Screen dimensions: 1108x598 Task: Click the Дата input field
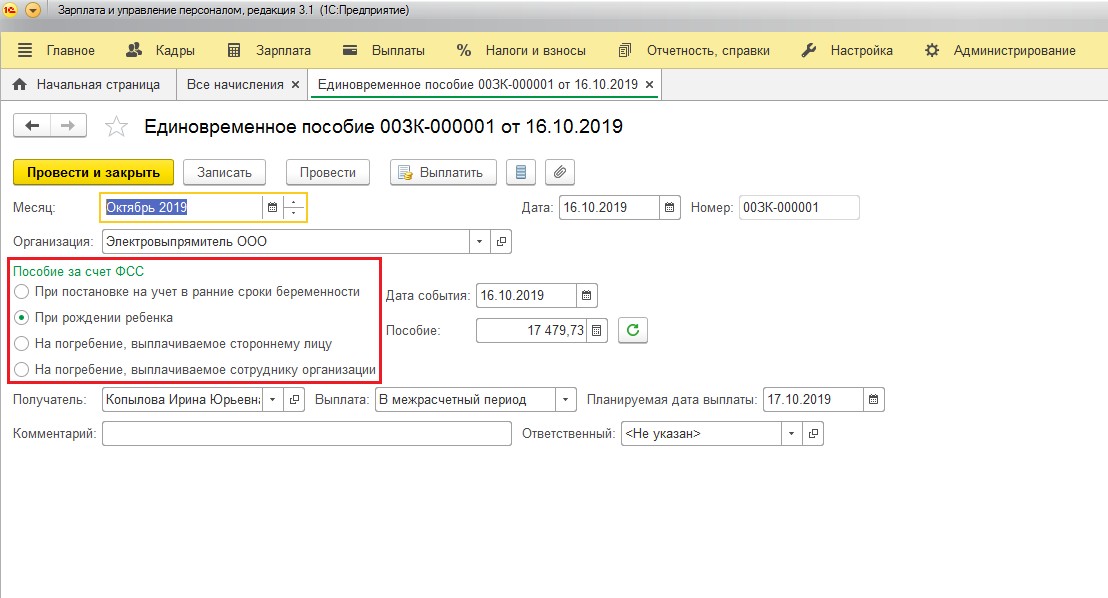tap(609, 208)
